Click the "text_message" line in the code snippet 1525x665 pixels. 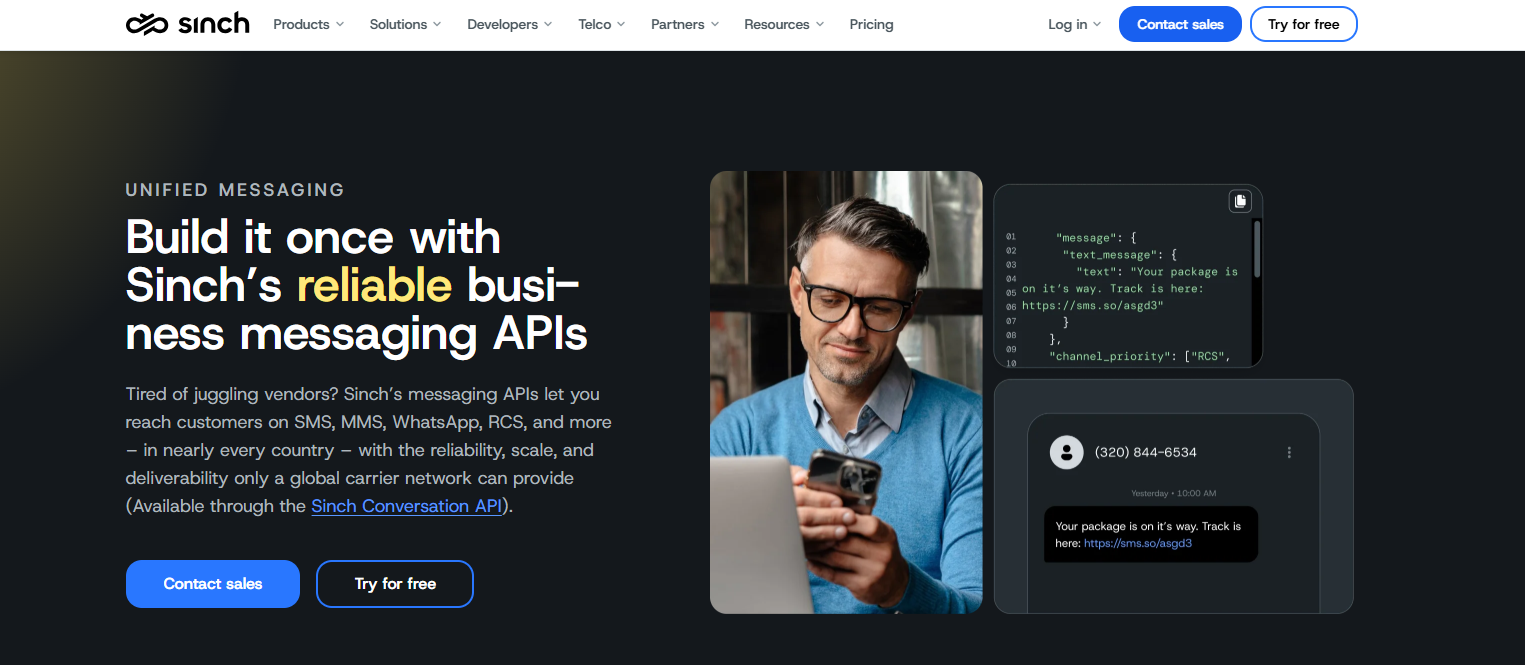1120,255
